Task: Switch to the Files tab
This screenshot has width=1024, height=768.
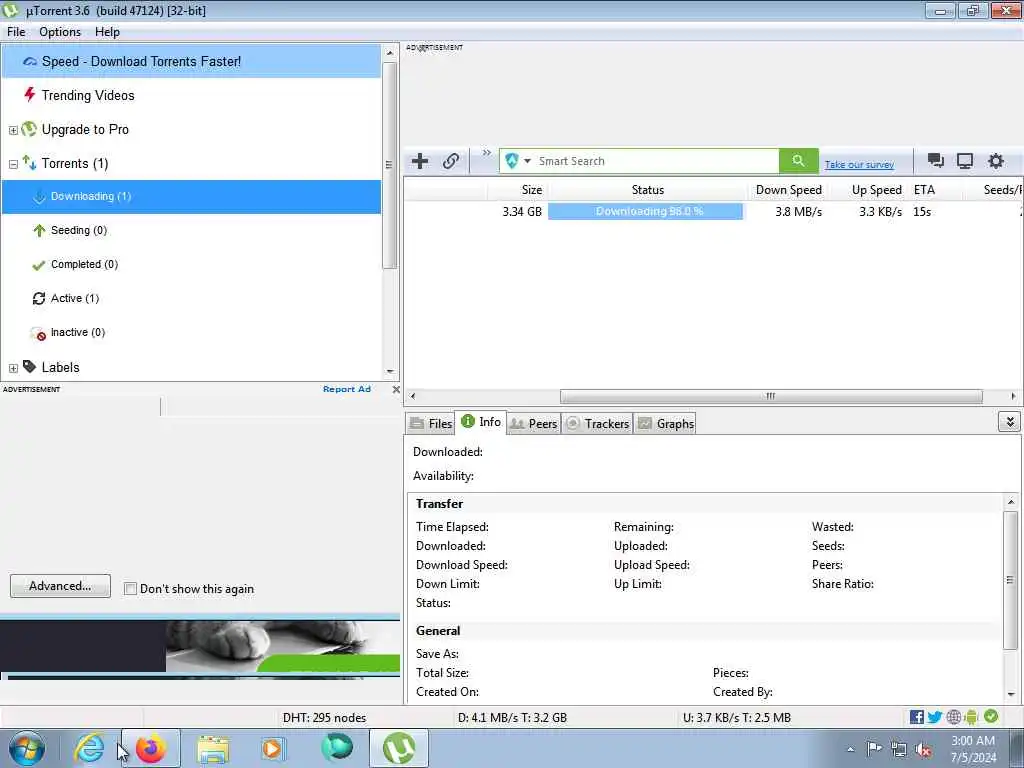Action: click(x=430, y=423)
